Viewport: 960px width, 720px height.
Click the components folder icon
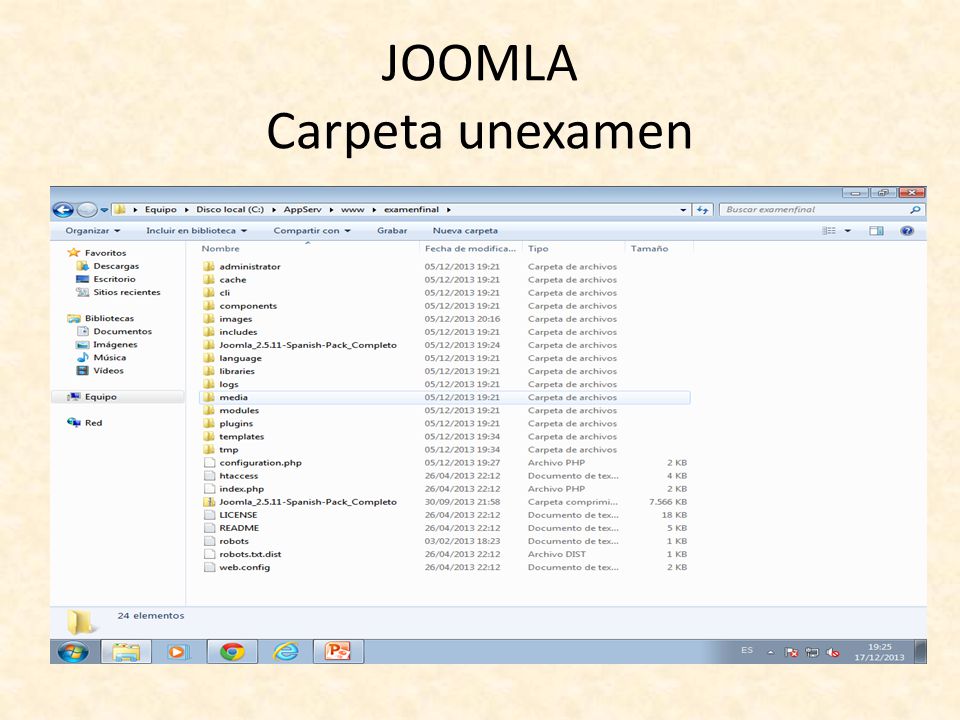(x=209, y=306)
